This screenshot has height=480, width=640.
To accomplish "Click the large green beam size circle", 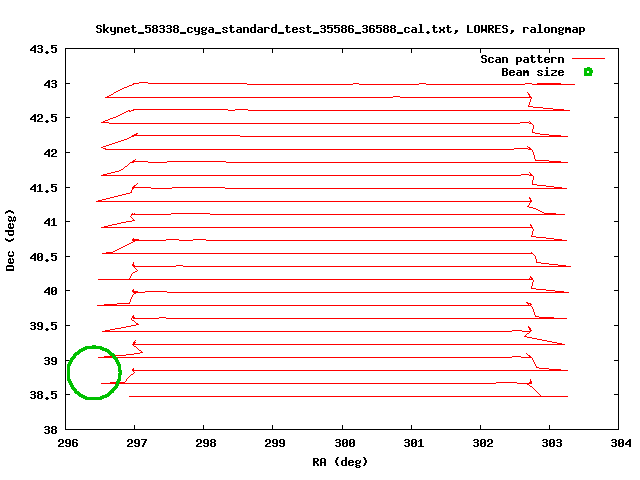I will click(94, 372).
